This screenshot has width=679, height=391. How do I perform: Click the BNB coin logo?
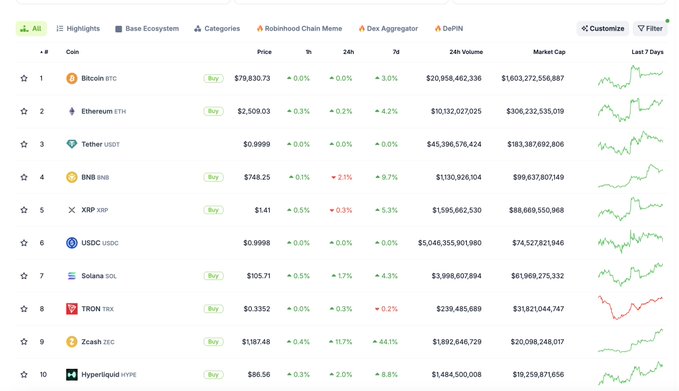[71, 177]
